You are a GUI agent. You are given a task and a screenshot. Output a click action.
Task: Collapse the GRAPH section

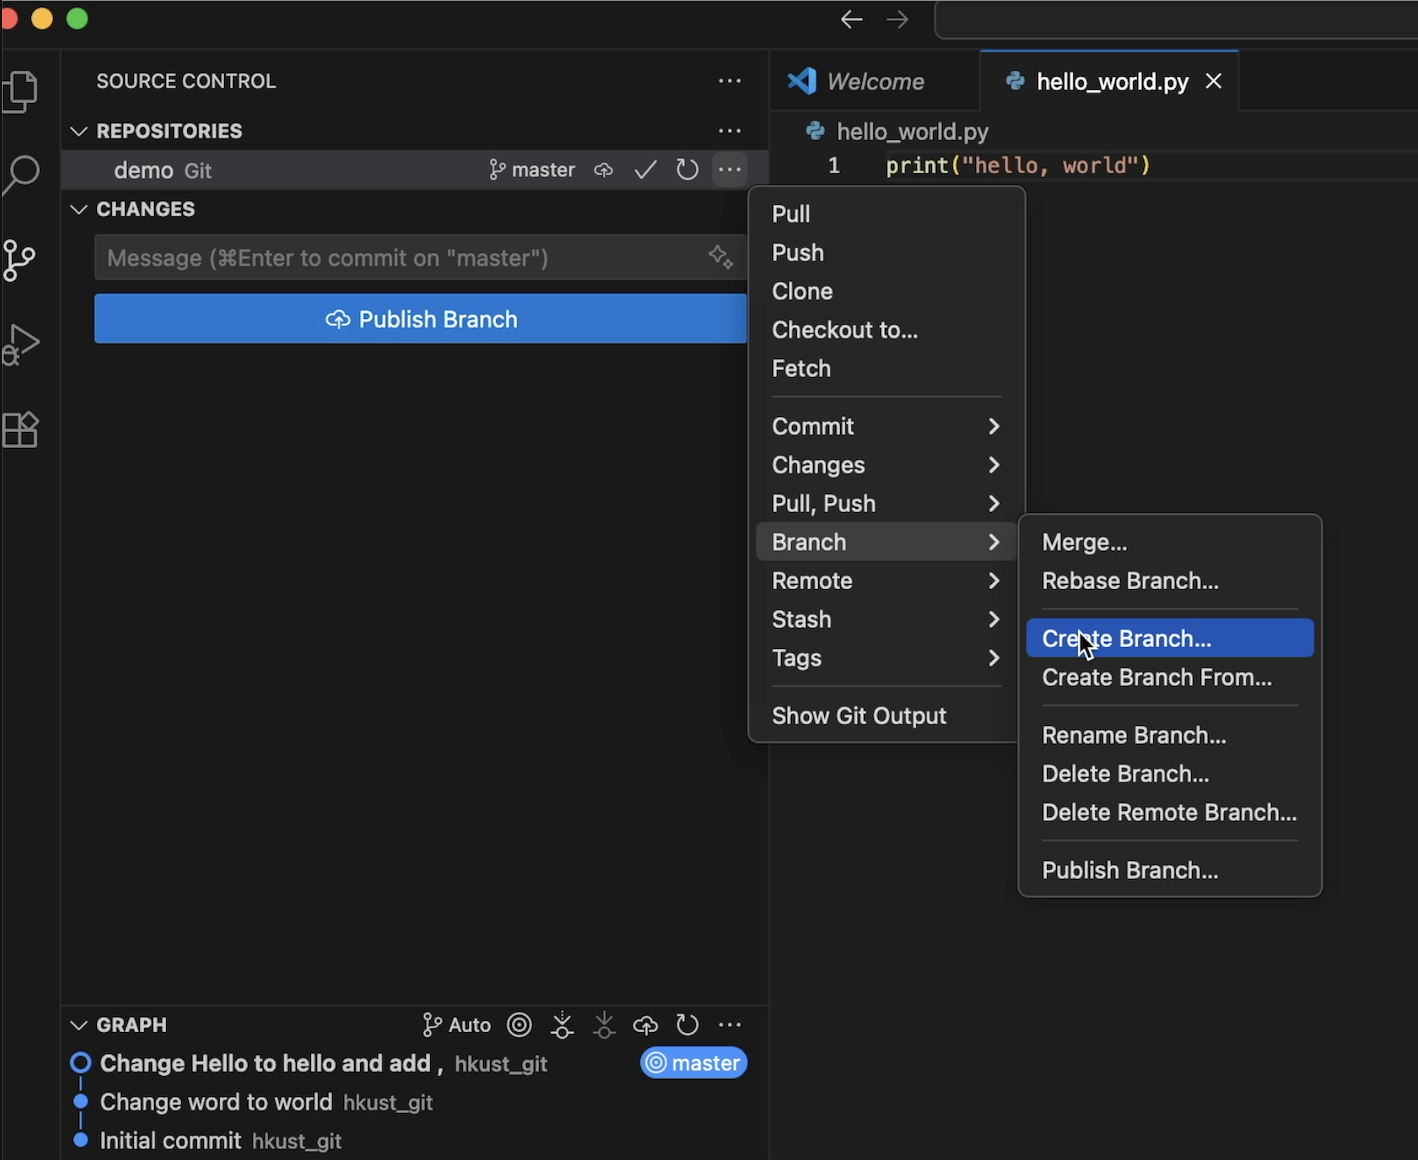(x=78, y=1024)
